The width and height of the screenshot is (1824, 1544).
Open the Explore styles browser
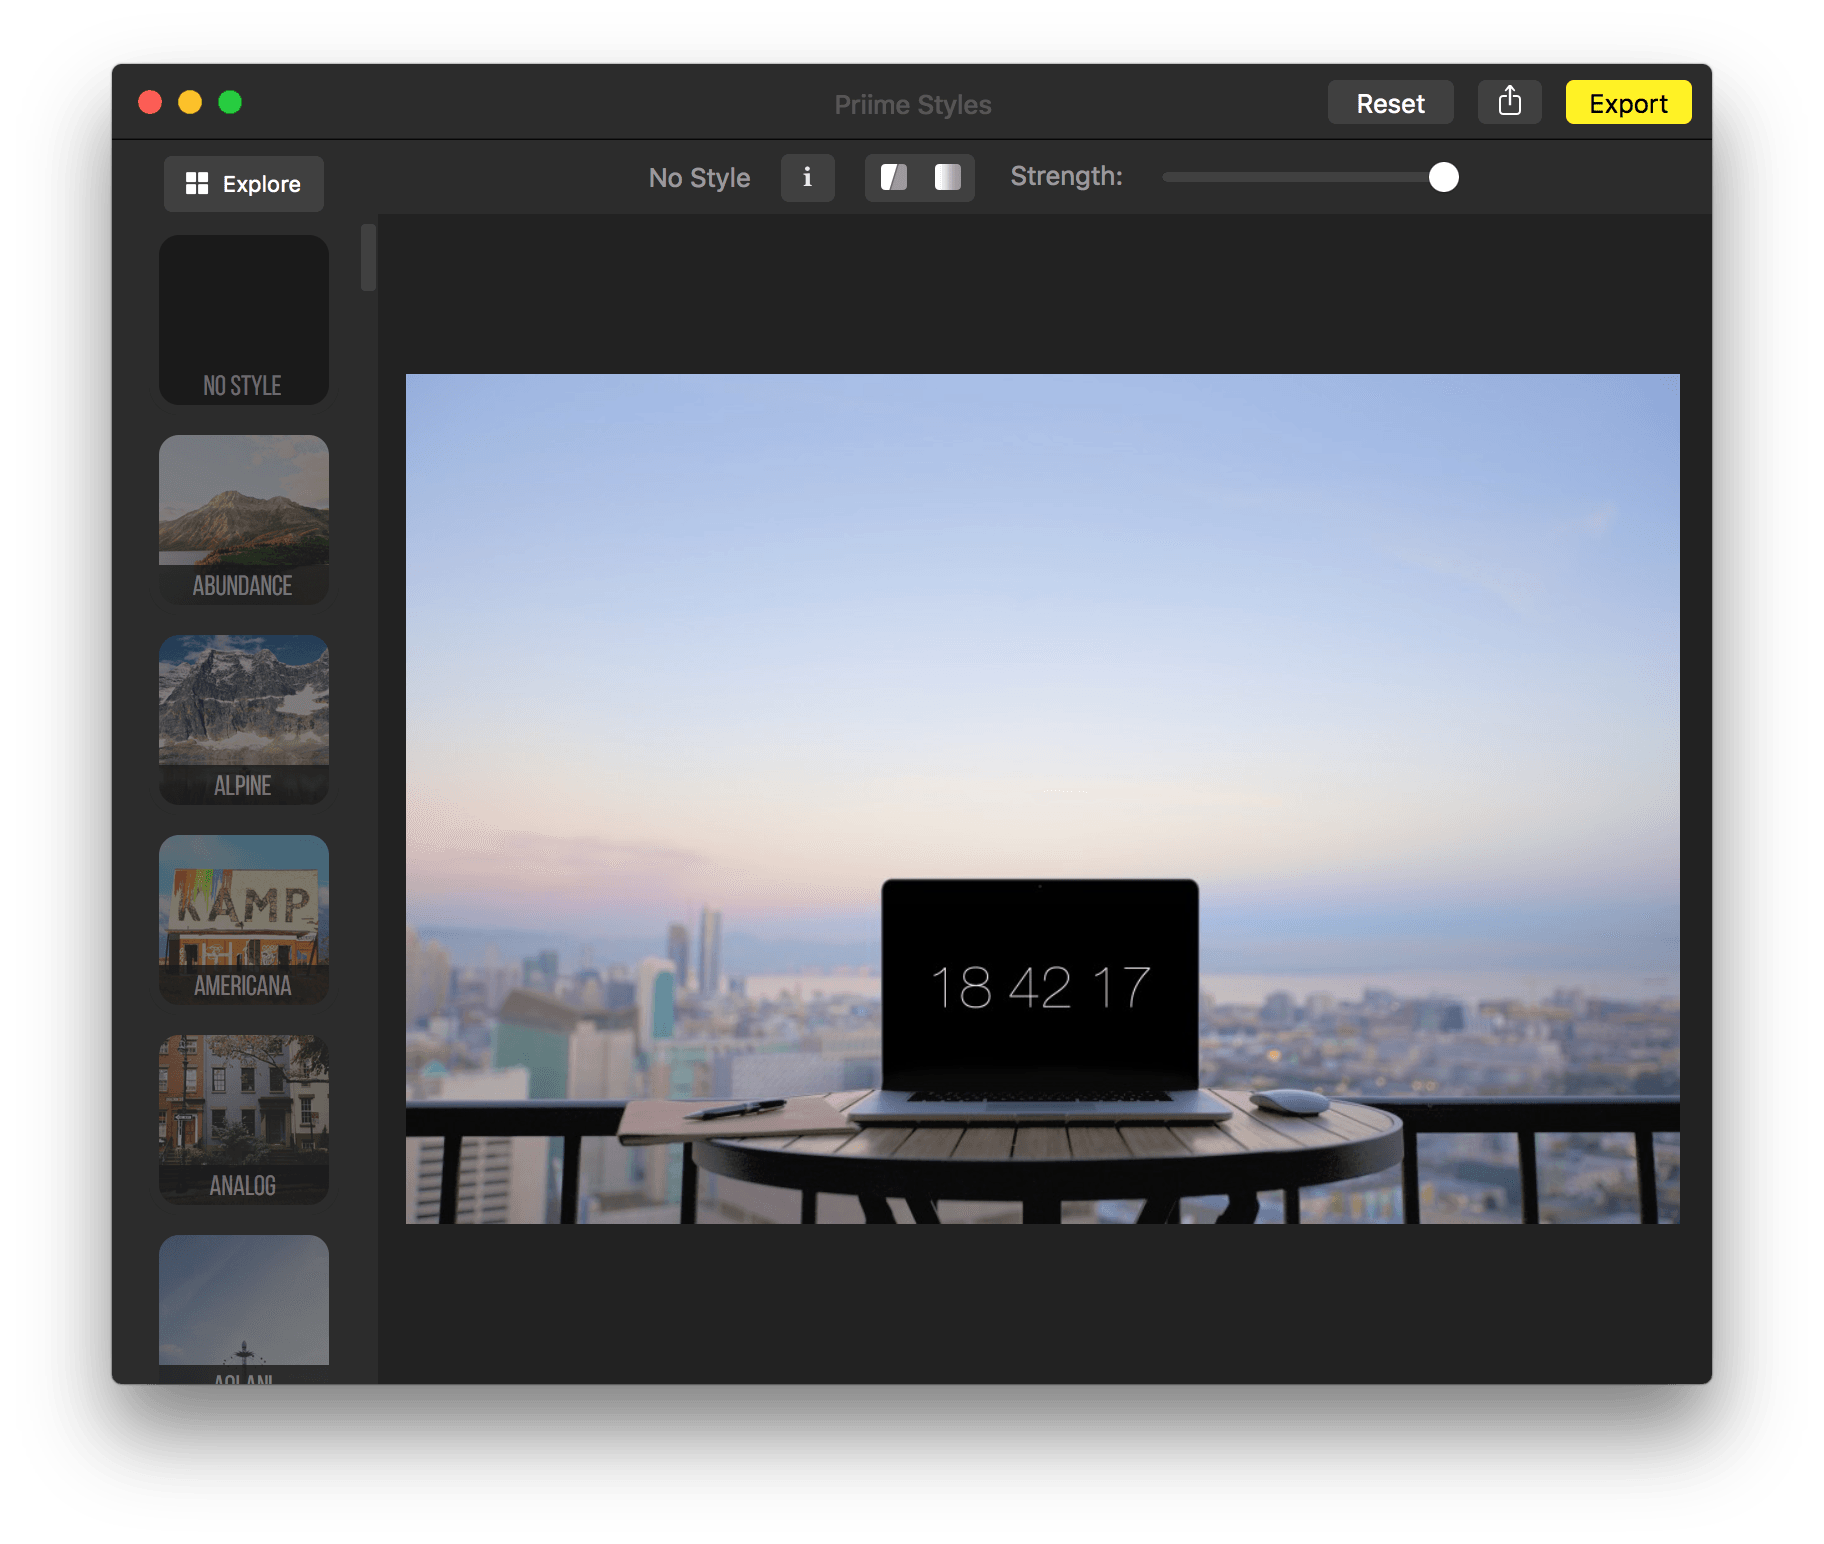point(243,184)
